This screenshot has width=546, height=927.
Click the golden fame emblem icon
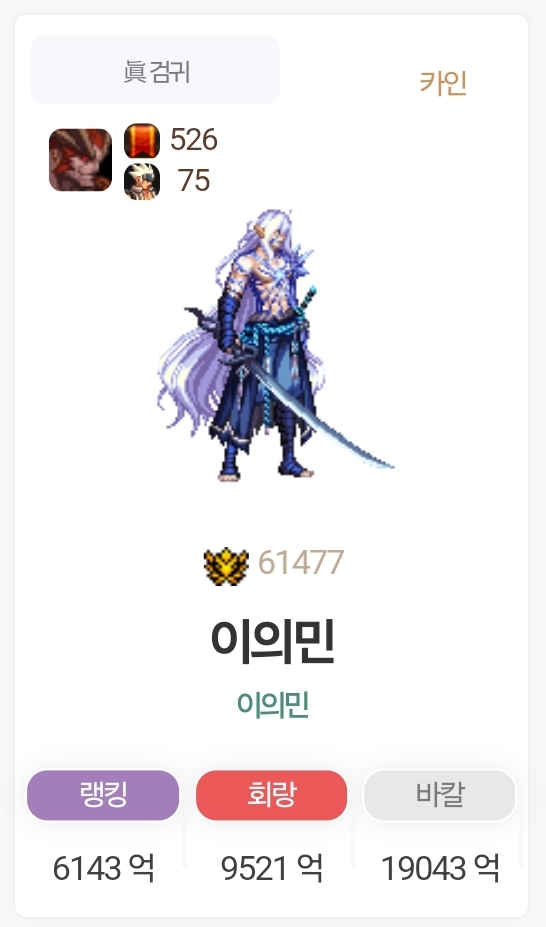(226, 566)
